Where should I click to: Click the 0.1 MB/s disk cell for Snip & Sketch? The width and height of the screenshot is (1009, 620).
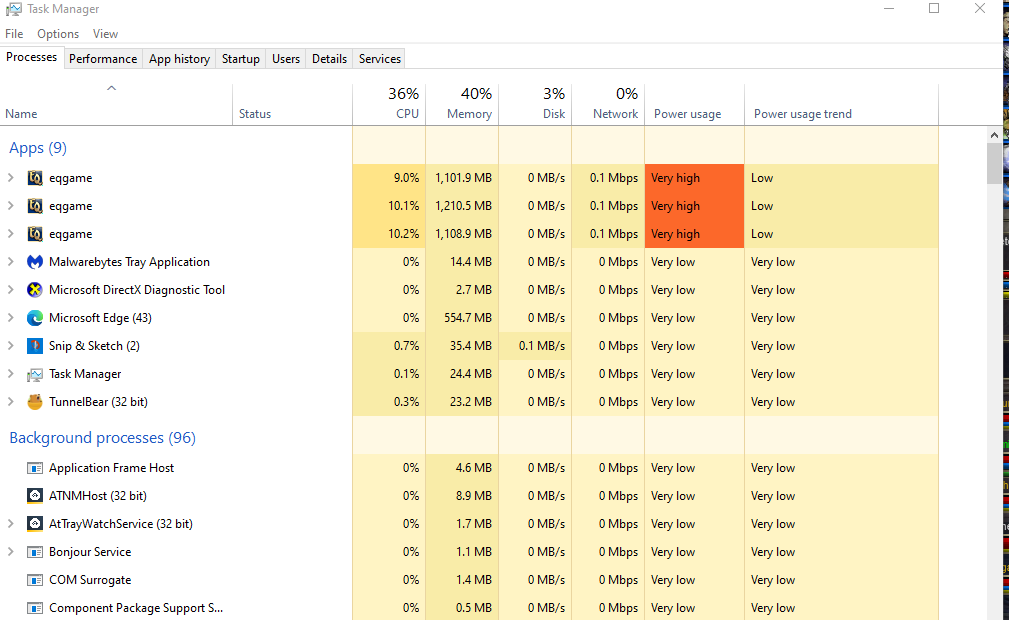tap(535, 346)
